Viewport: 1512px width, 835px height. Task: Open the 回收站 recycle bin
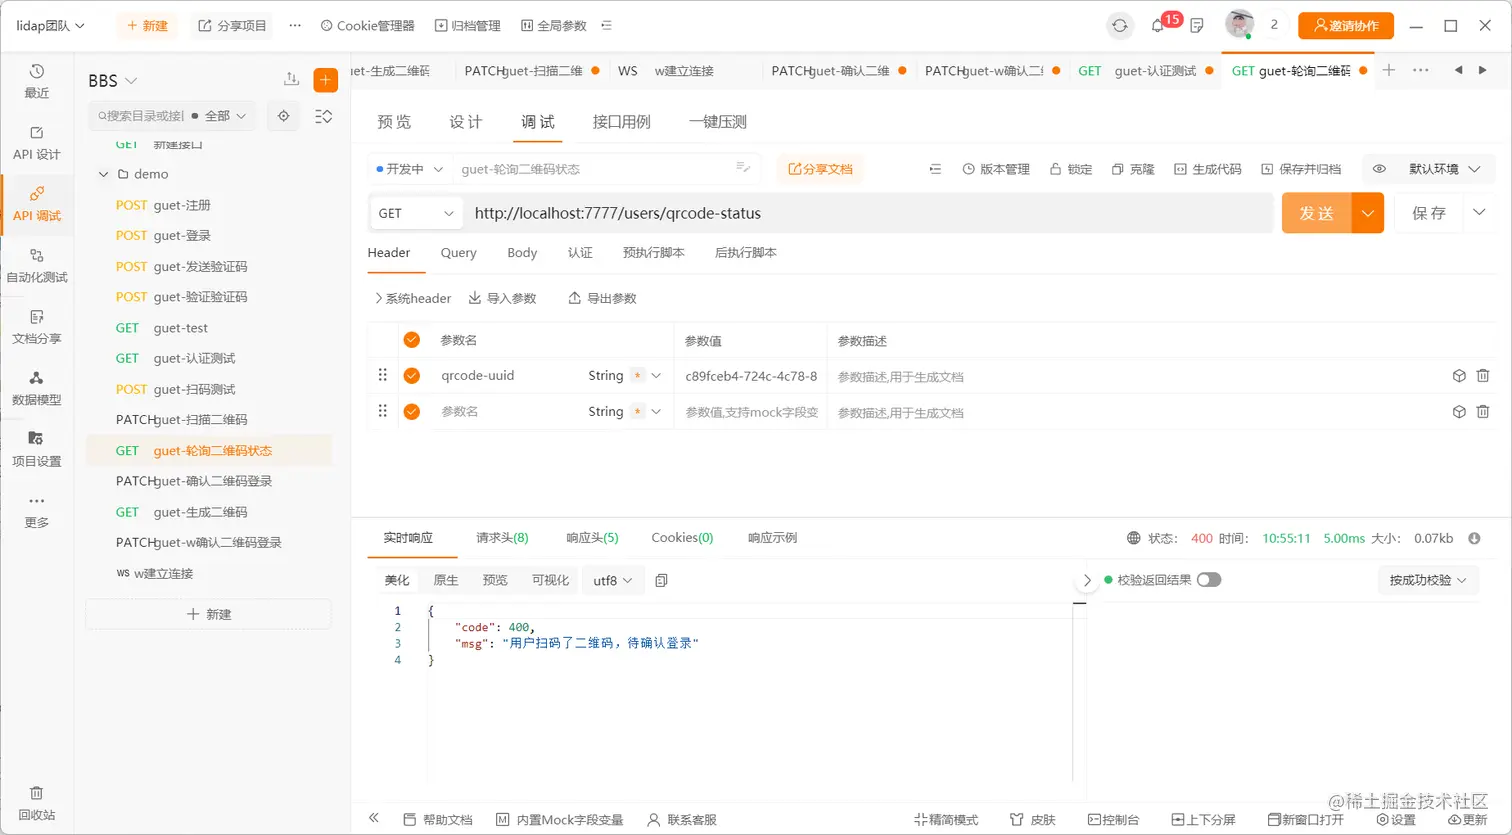(x=37, y=803)
